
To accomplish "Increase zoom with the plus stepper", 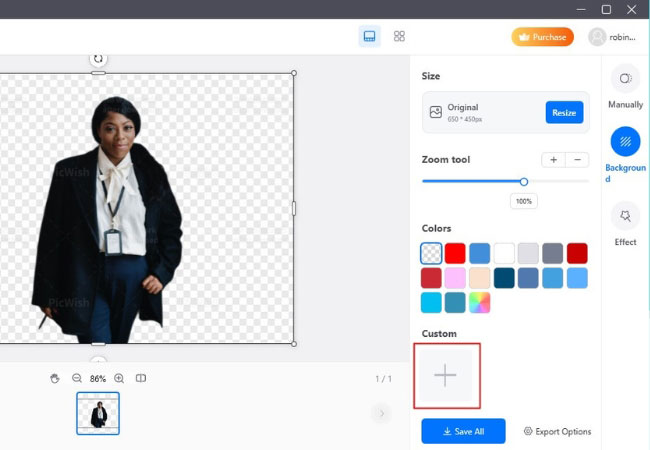I will coord(553,160).
